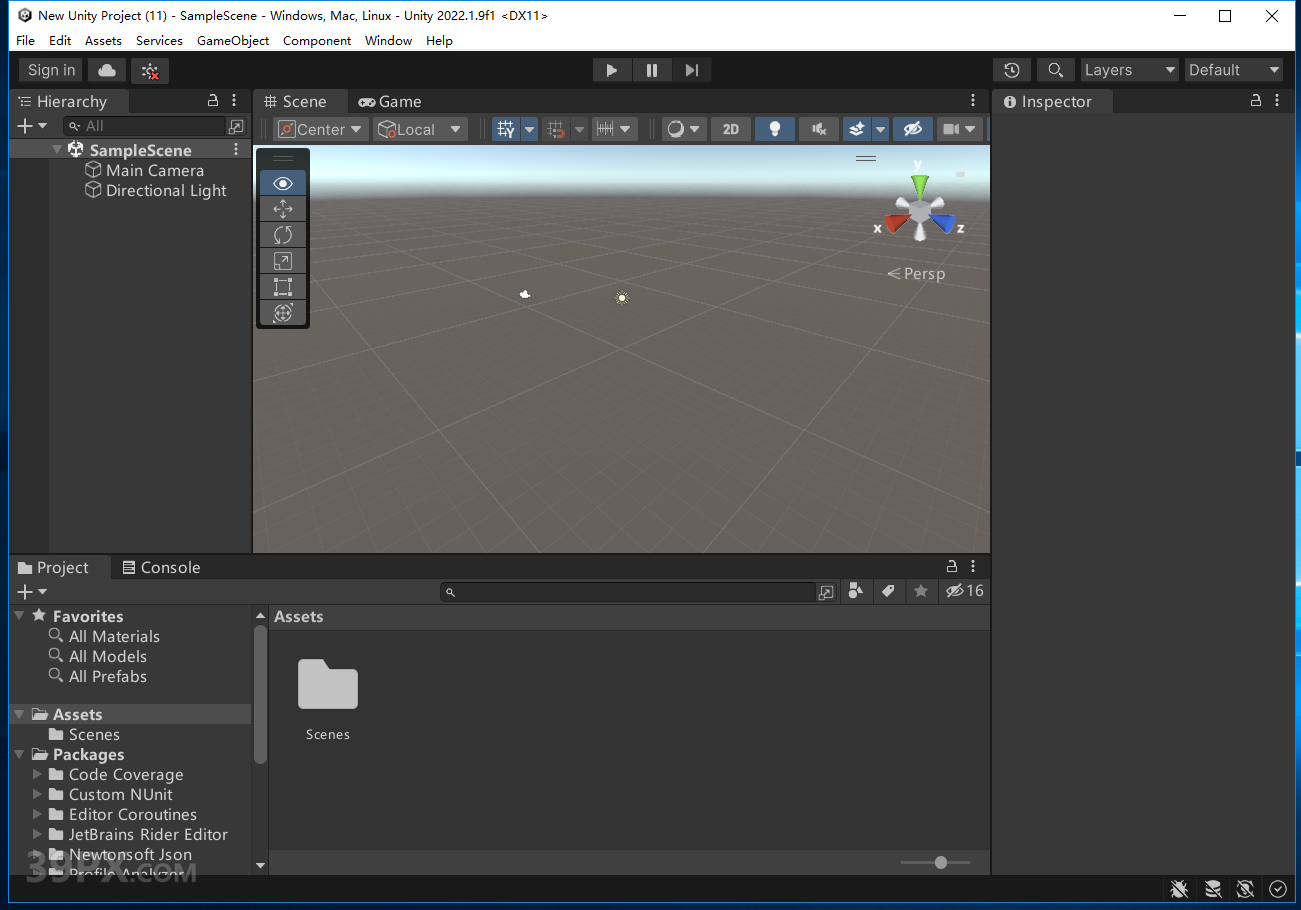Open the Window menu
This screenshot has width=1301, height=910.
coord(388,41)
